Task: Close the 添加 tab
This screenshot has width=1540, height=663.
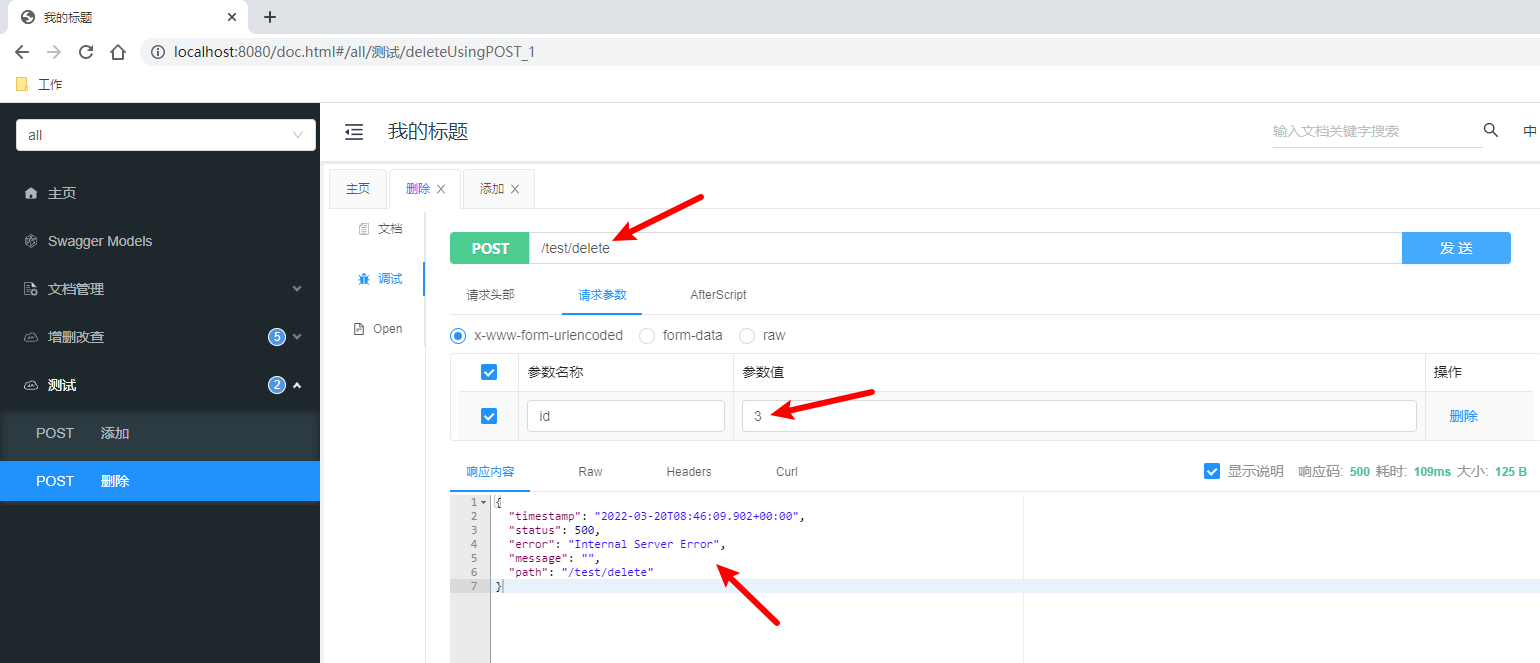Action: (515, 189)
